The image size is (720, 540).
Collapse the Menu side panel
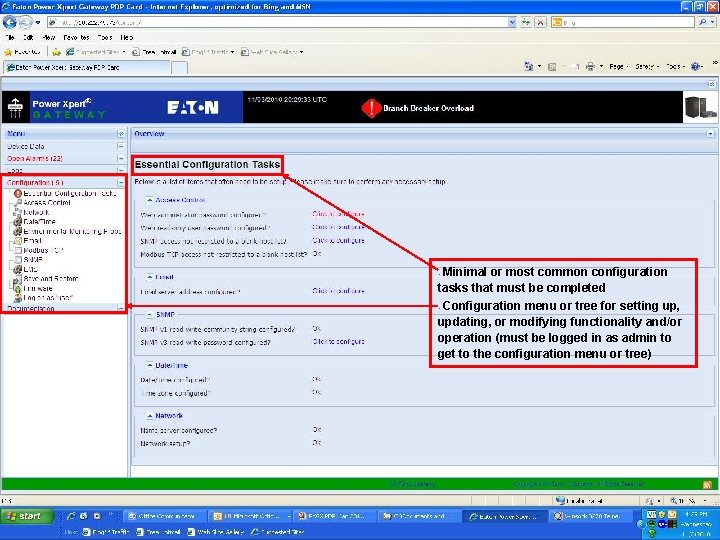(121, 134)
